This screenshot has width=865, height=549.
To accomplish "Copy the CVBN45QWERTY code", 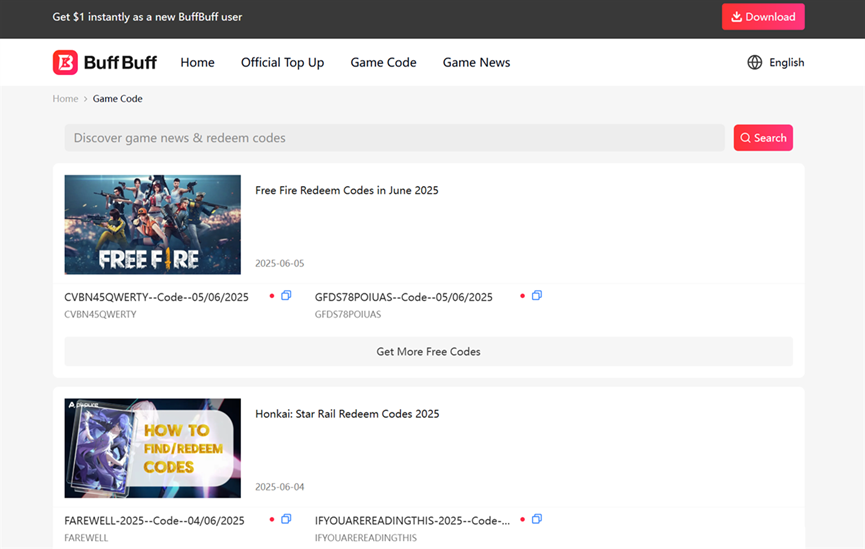I will 286,296.
